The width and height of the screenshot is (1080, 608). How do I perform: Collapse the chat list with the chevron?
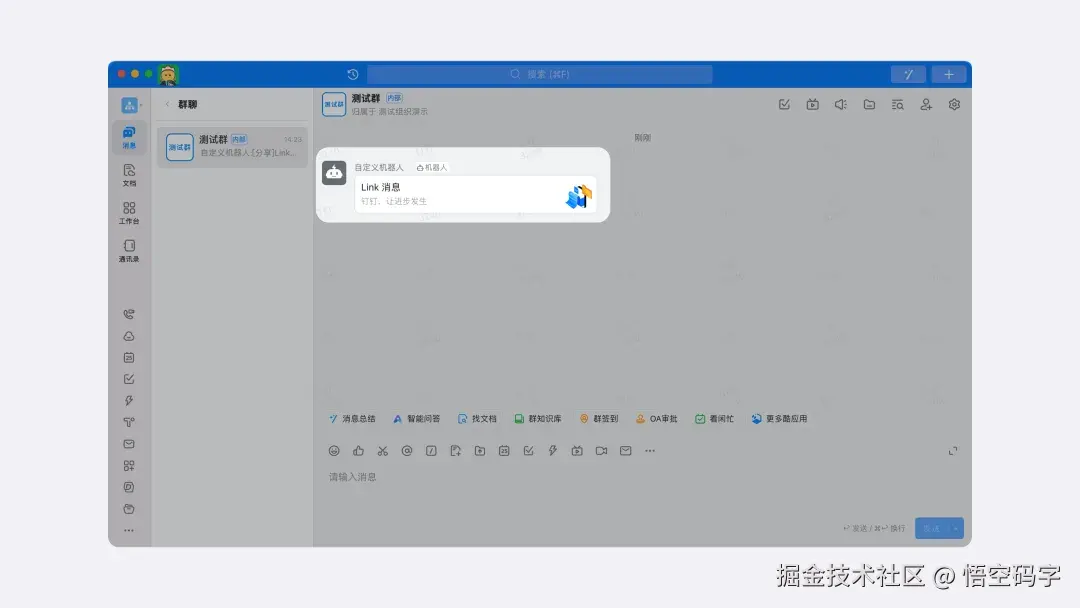168,103
